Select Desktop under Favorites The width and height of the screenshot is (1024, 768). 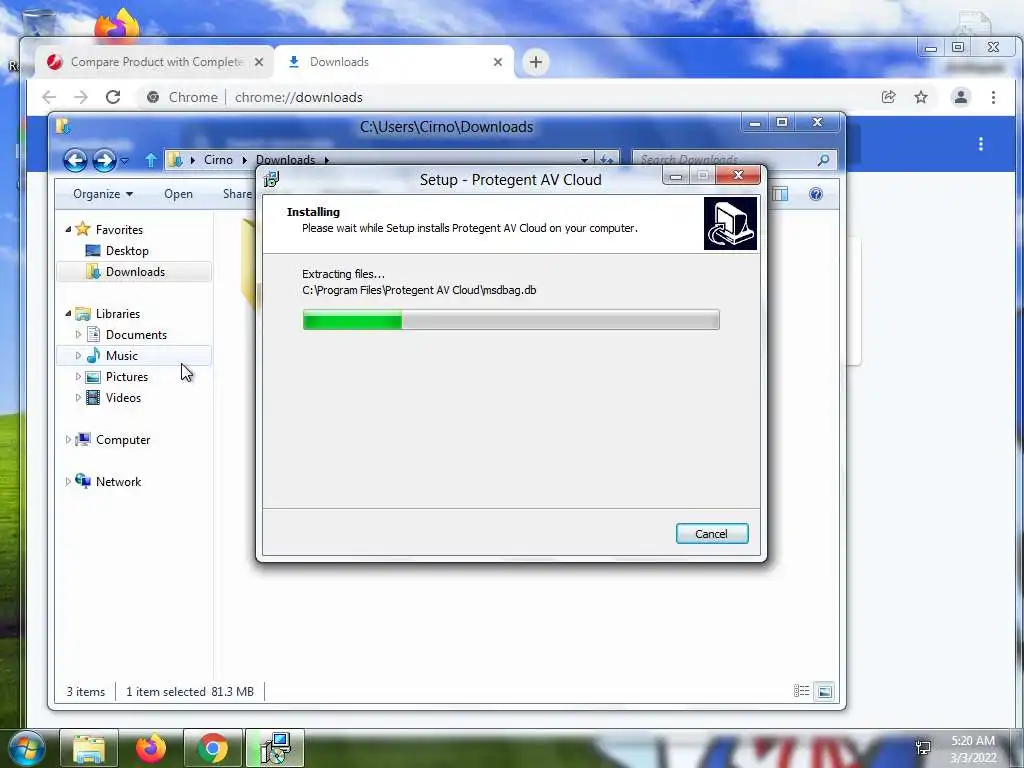pyautogui.click(x=127, y=251)
